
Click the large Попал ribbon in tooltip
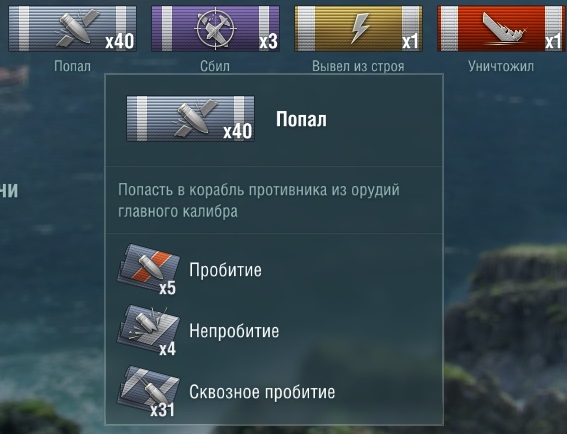(190, 119)
